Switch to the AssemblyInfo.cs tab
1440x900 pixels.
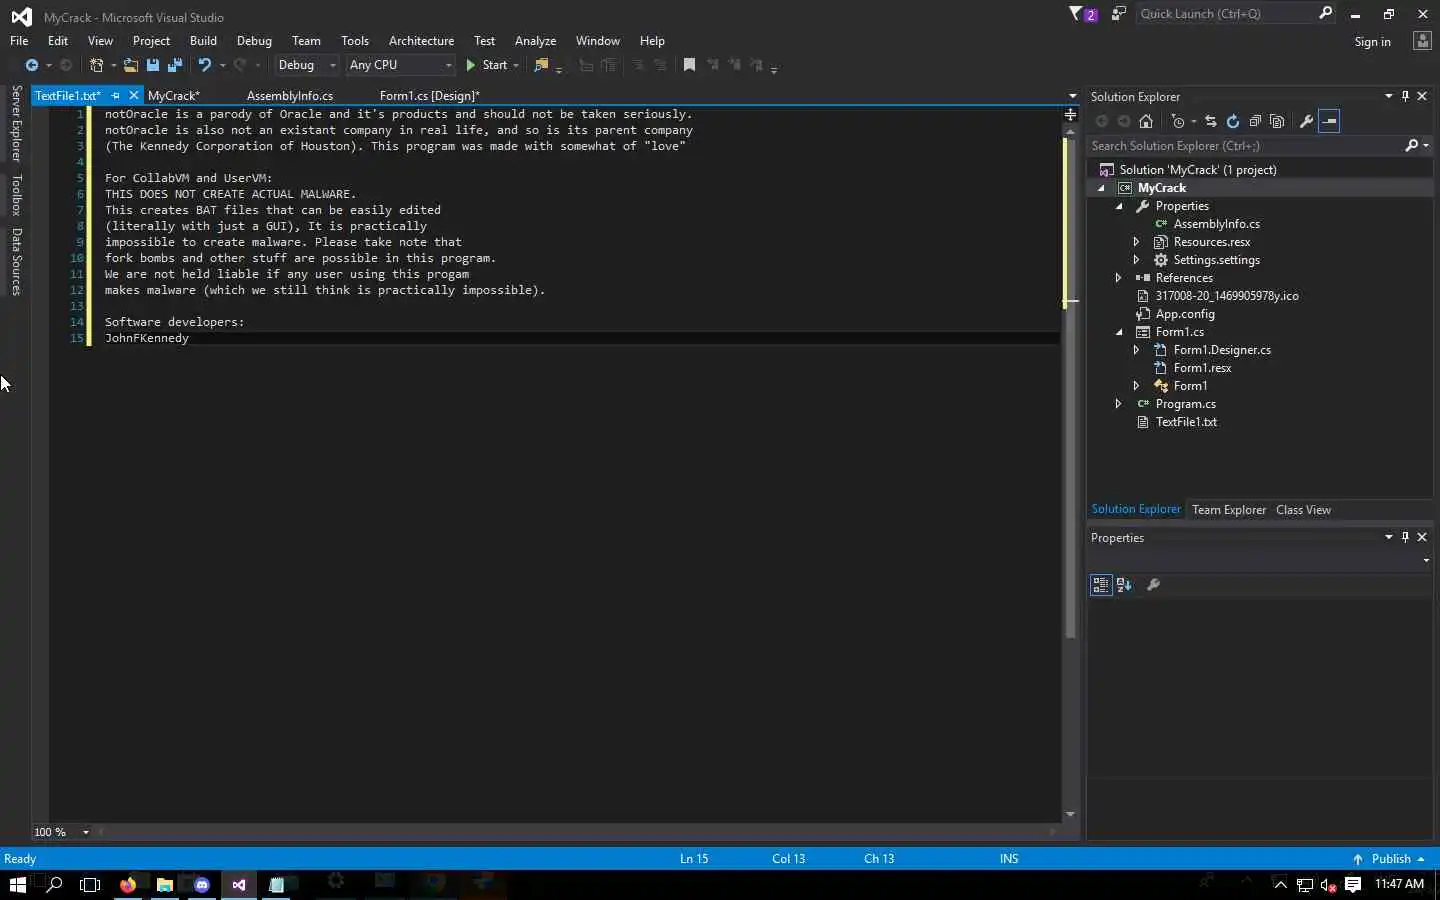click(290, 96)
